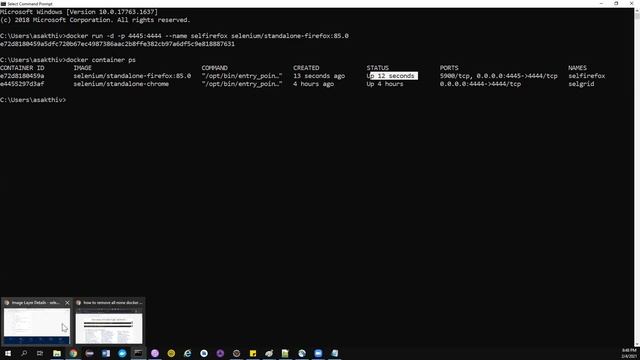Viewport: 640px width, 360px height.
Task: Click image name selenium/standalone-firefox:85.0 in table
Action: click(x=132, y=76)
